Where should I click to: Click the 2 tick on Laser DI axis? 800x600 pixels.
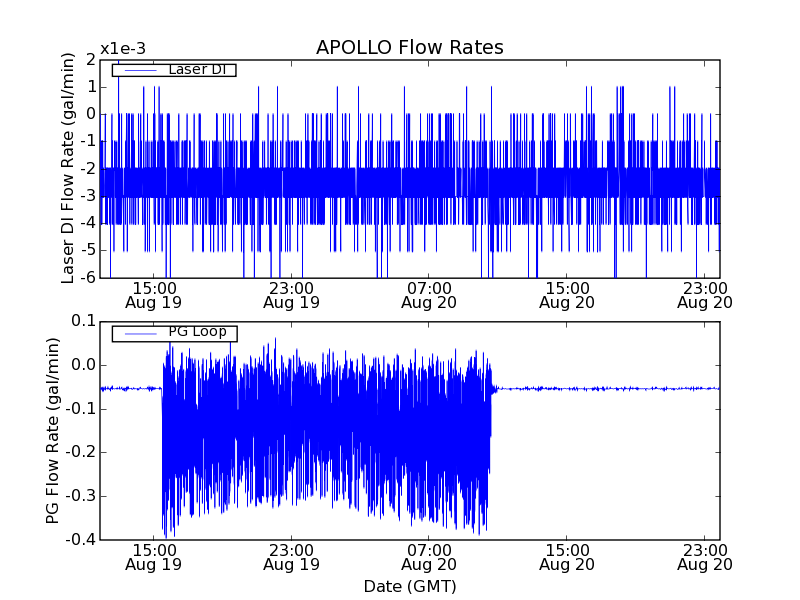(91, 60)
